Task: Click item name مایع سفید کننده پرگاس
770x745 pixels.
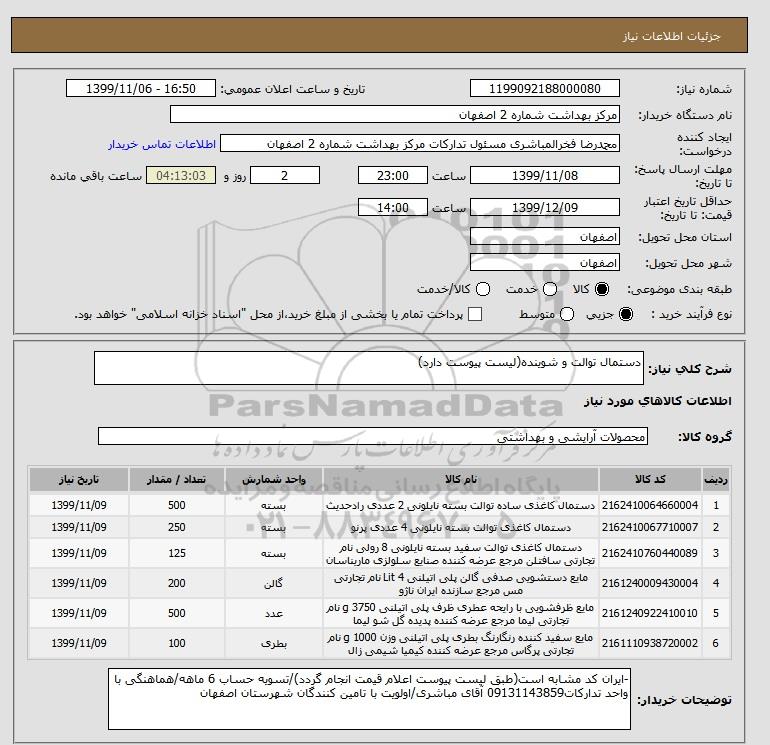Action: 461,643
